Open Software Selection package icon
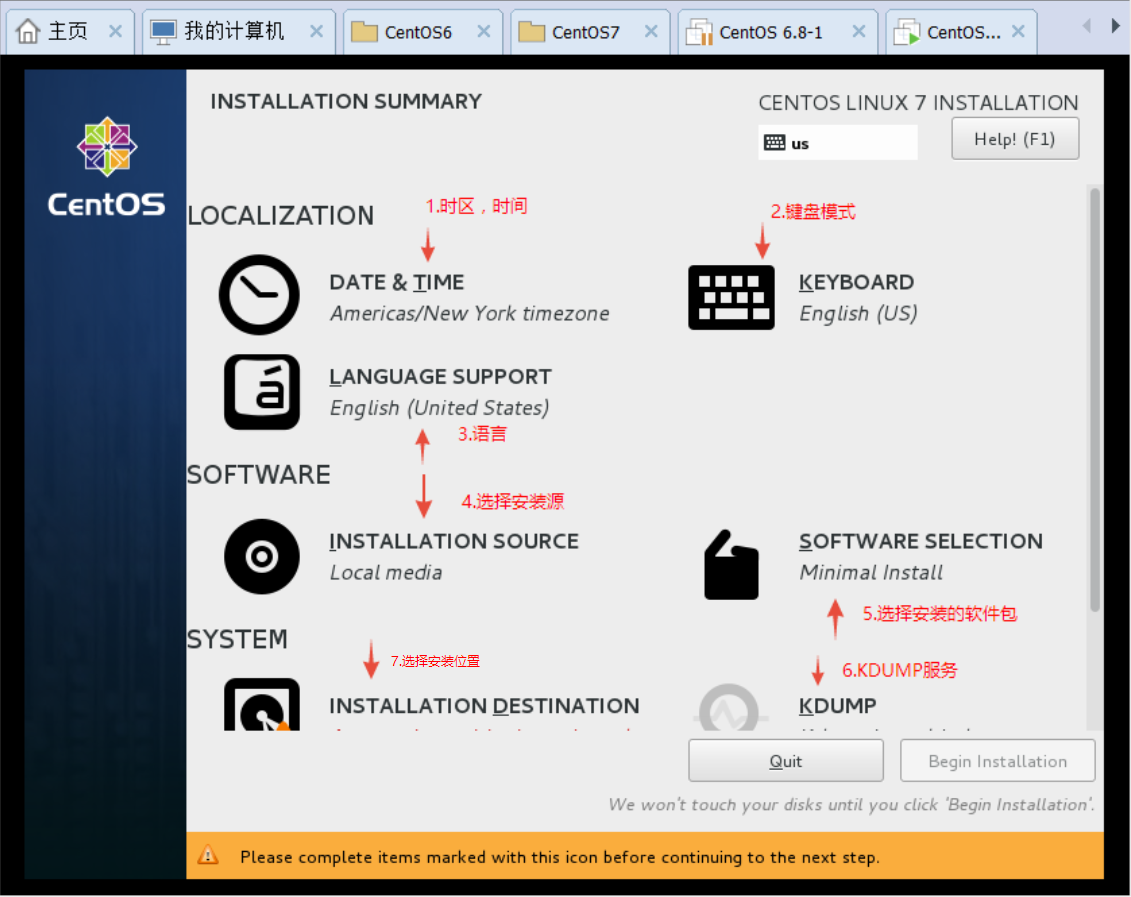 [x=731, y=565]
